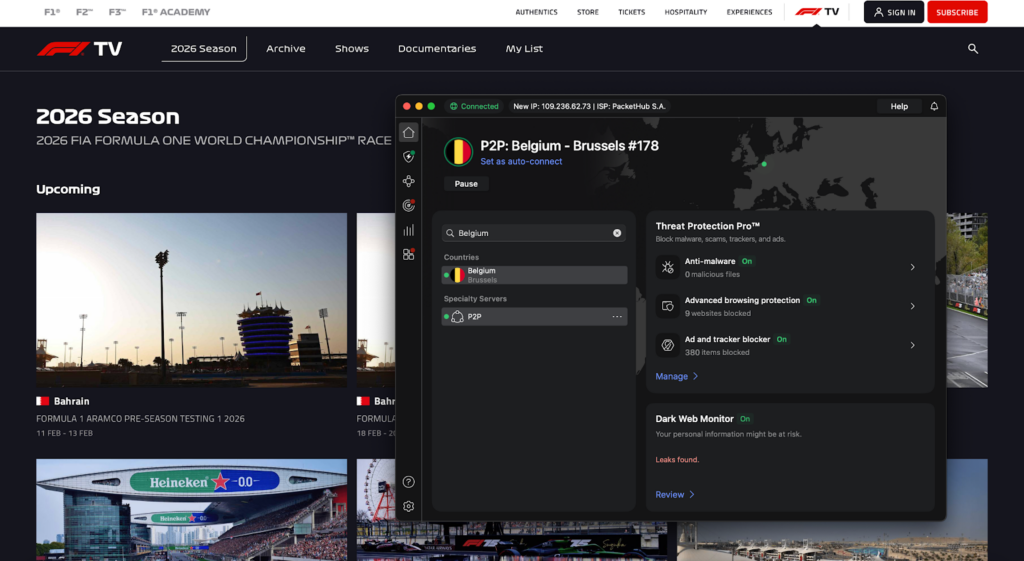Open the Authentics top menu link
Image resolution: width=1024 pixels, height=561 pixels.
[536, 12]
